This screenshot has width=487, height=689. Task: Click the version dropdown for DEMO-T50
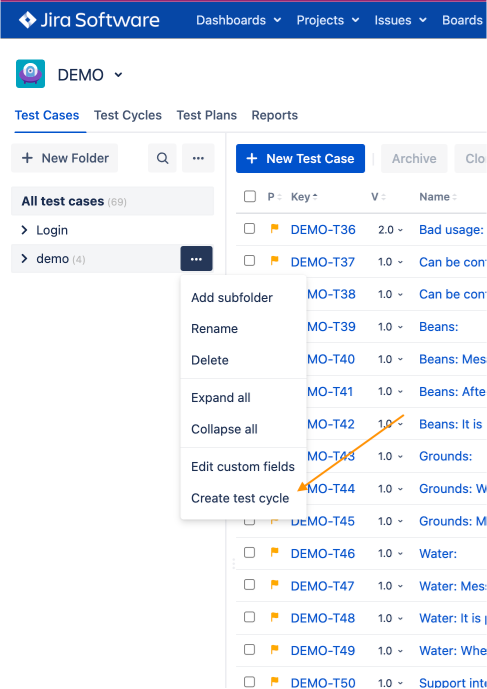coord(391,683)
